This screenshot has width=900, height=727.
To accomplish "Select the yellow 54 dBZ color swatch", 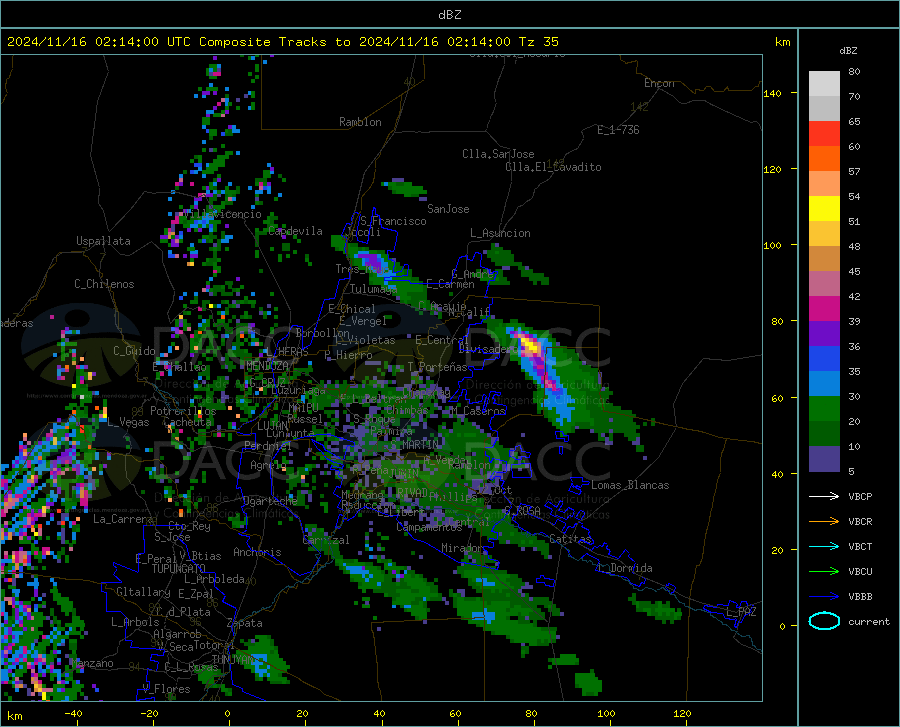I will pyautogui.click(x=824, y=208).
